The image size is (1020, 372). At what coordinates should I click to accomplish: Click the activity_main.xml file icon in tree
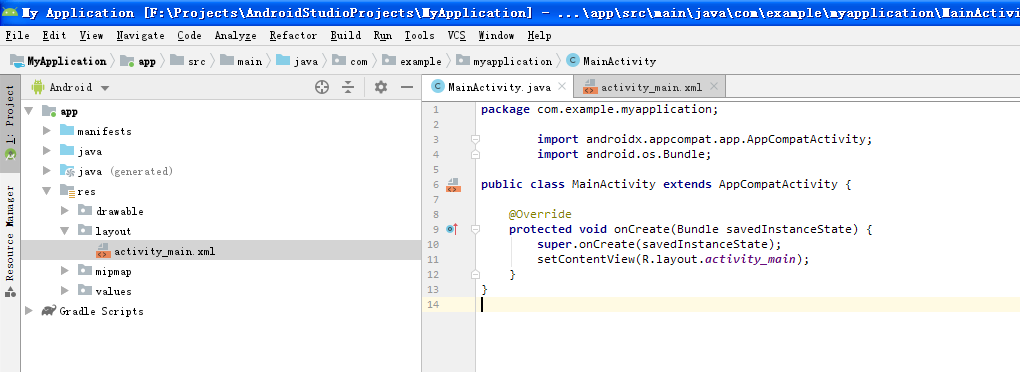[103, 251]
